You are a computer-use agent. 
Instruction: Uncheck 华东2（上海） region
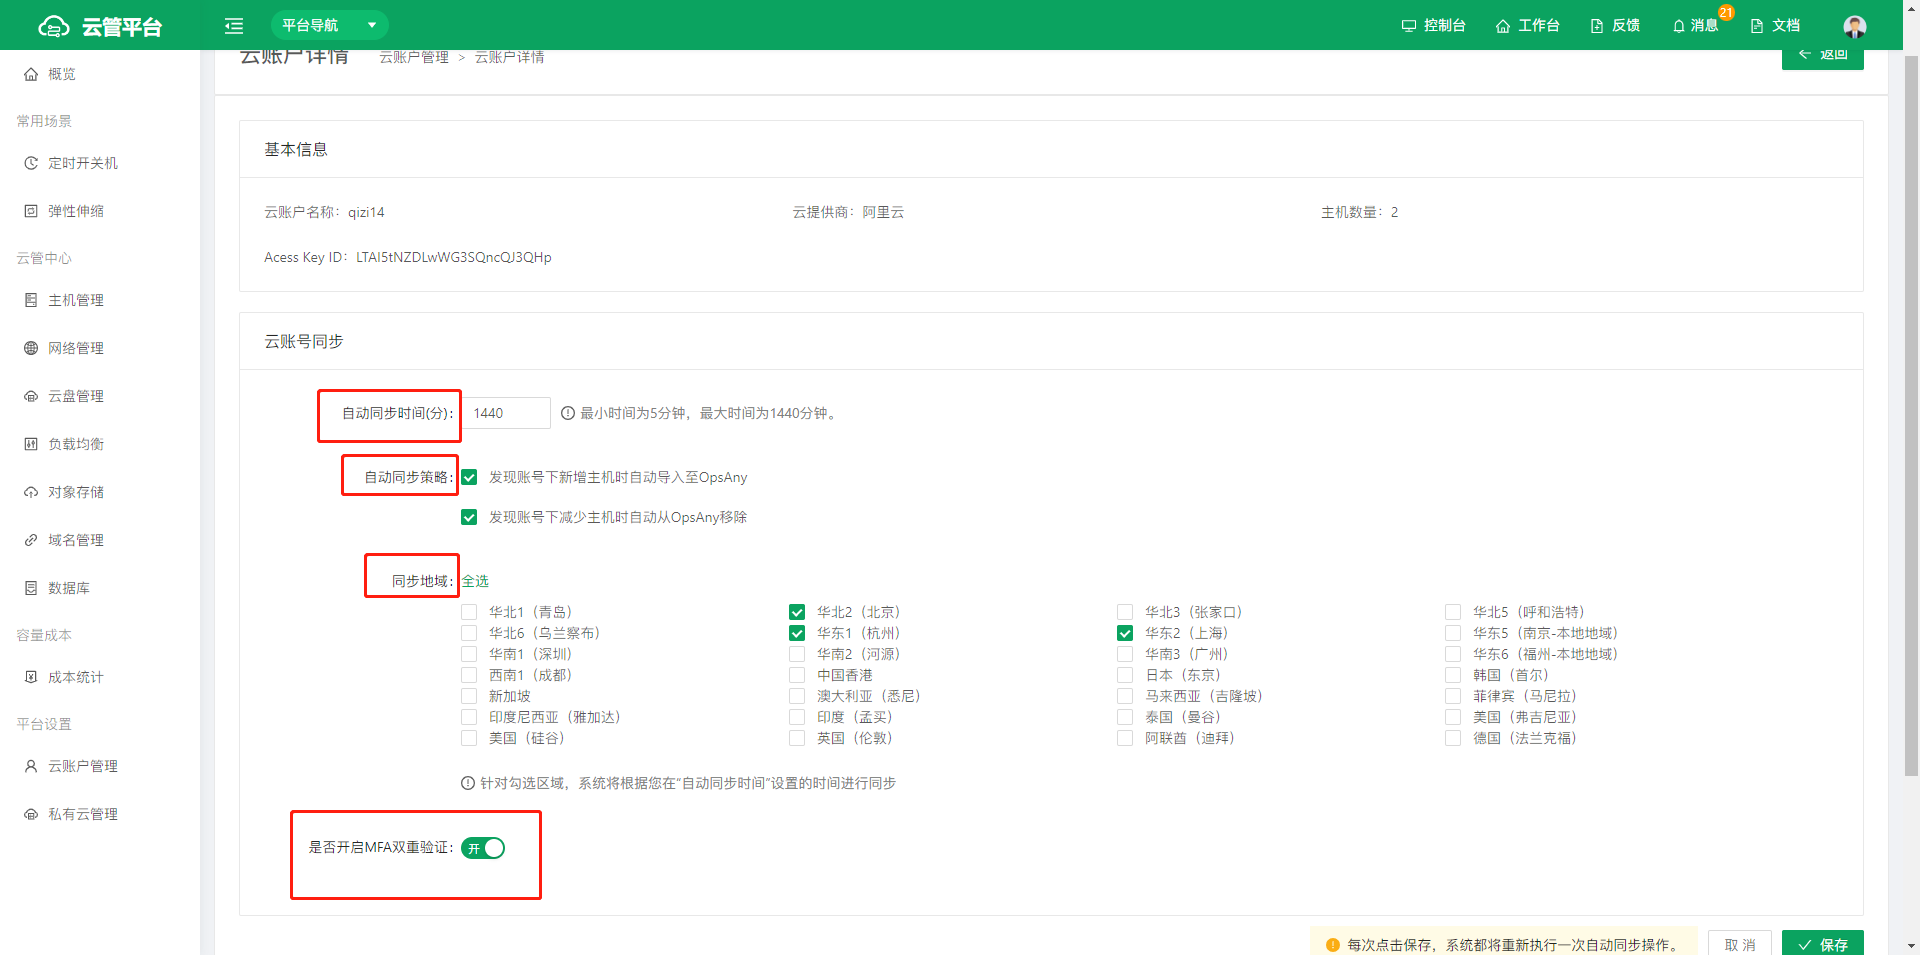[x=1125, y=633]
